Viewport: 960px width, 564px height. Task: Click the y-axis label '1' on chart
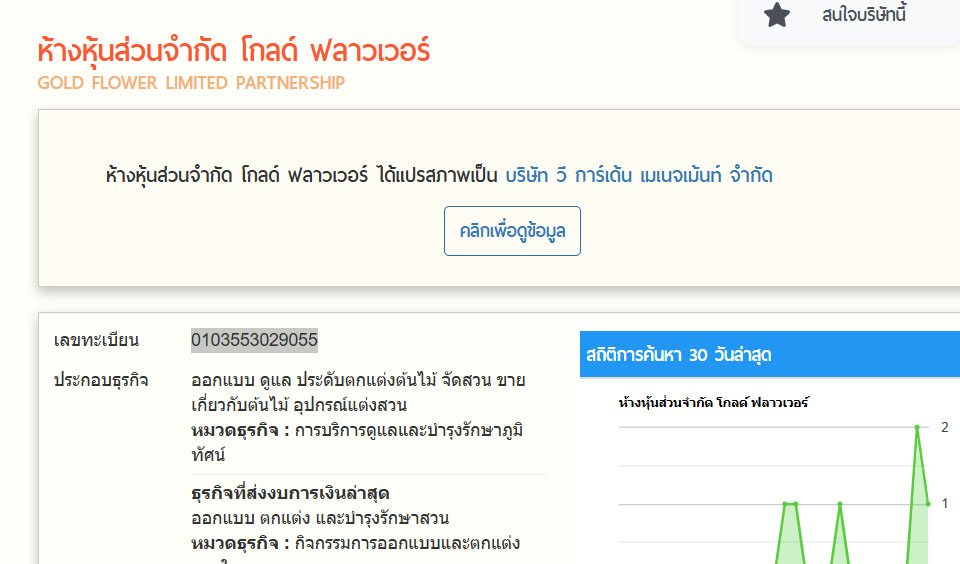pyautogui.click(x=945, y=503)
